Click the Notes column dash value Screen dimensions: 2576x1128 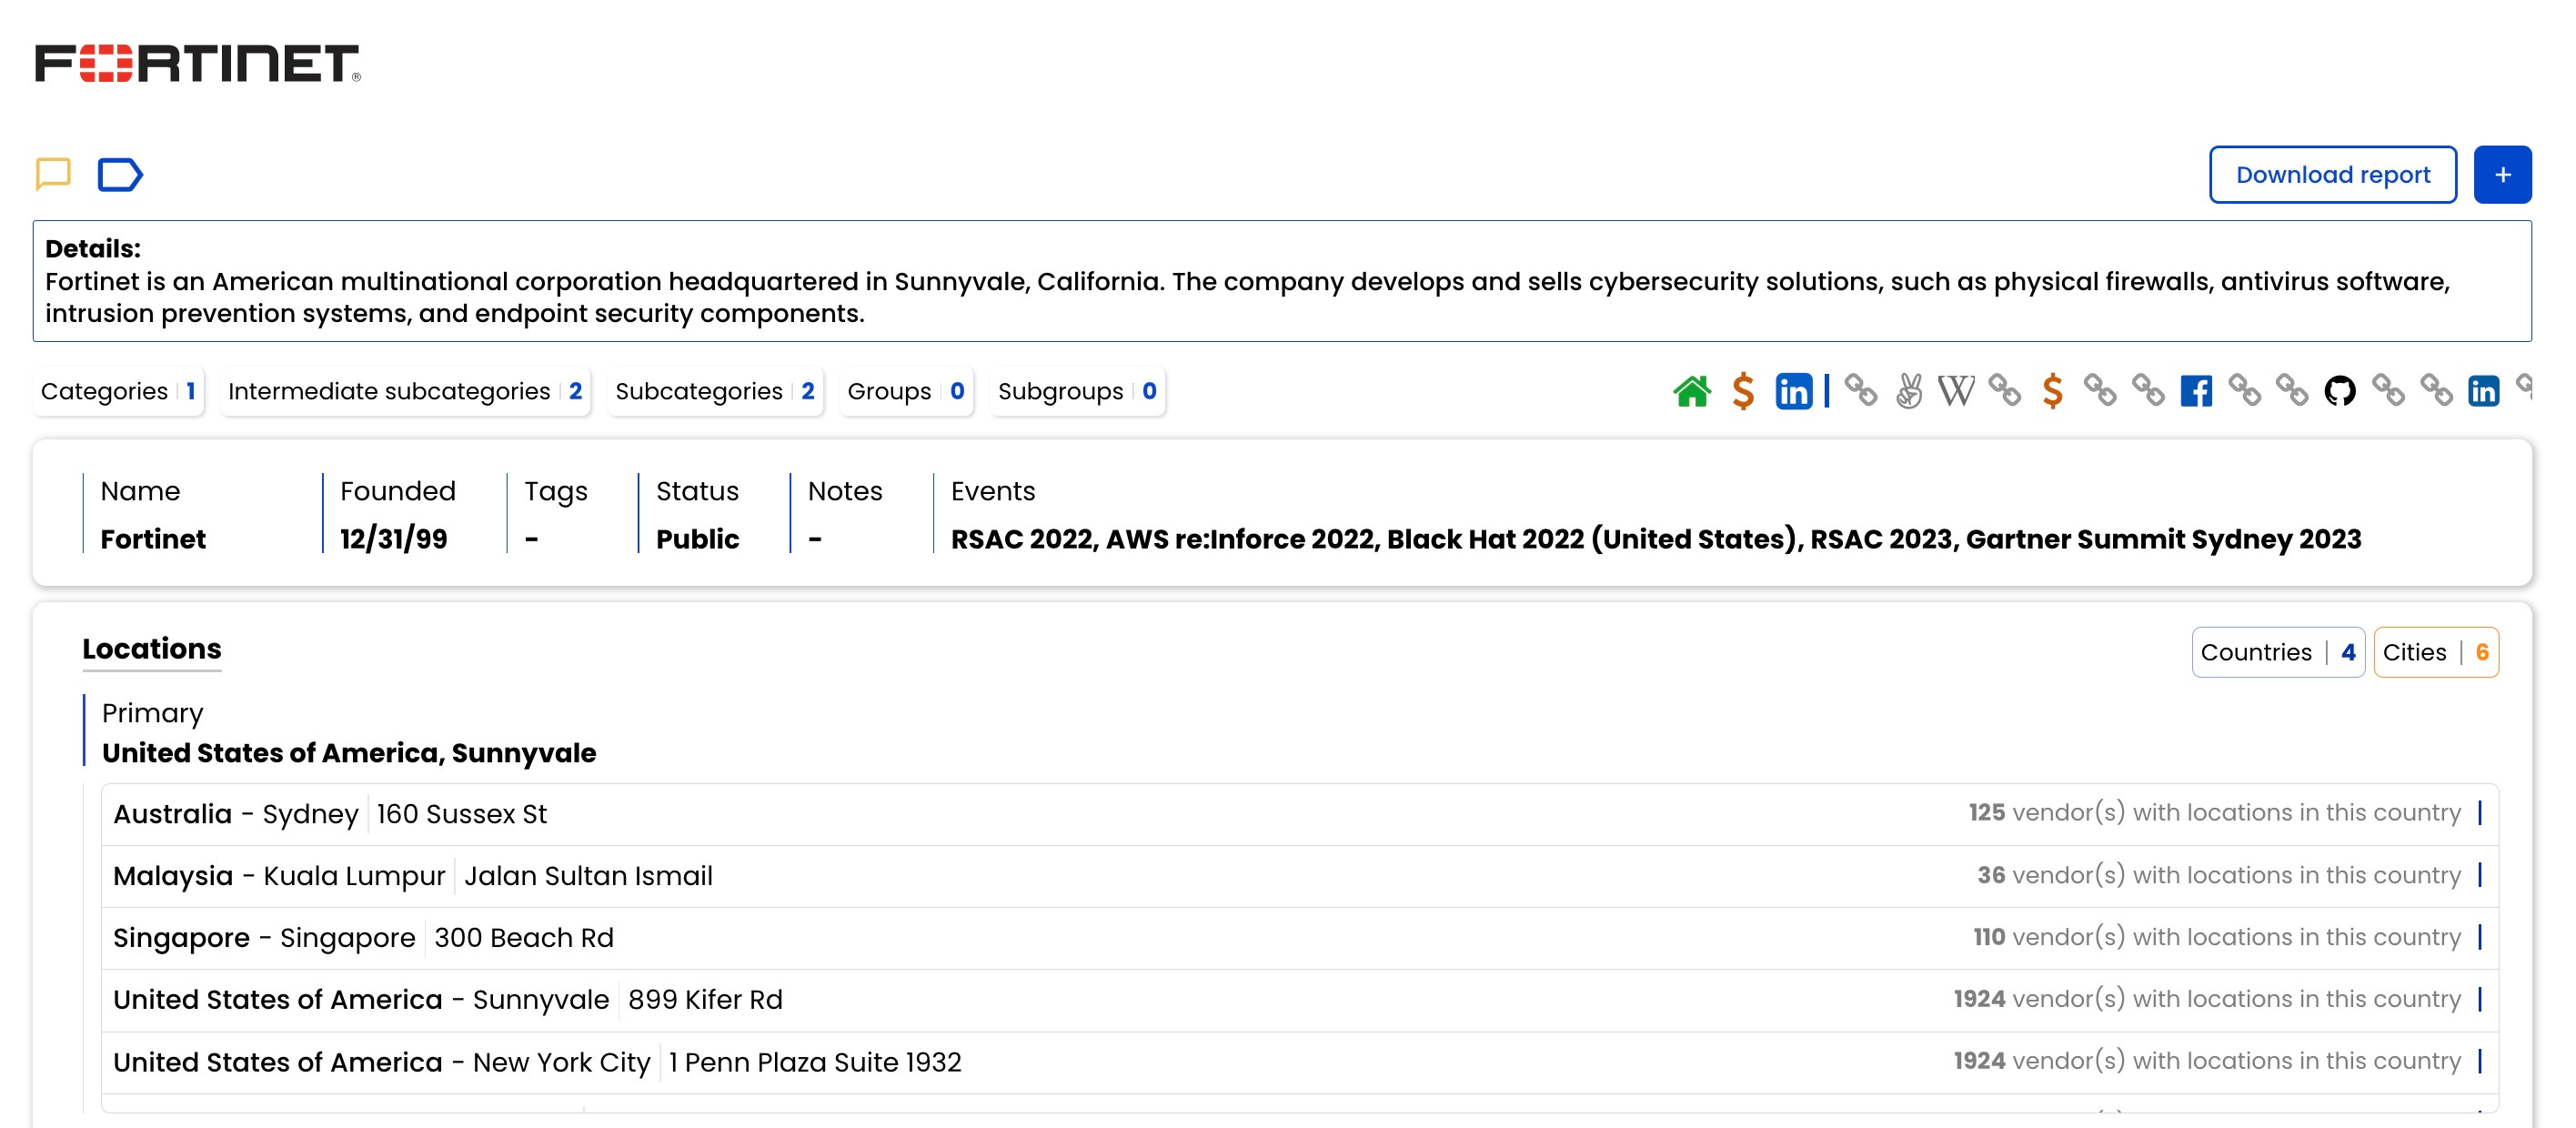coord(815,539)
